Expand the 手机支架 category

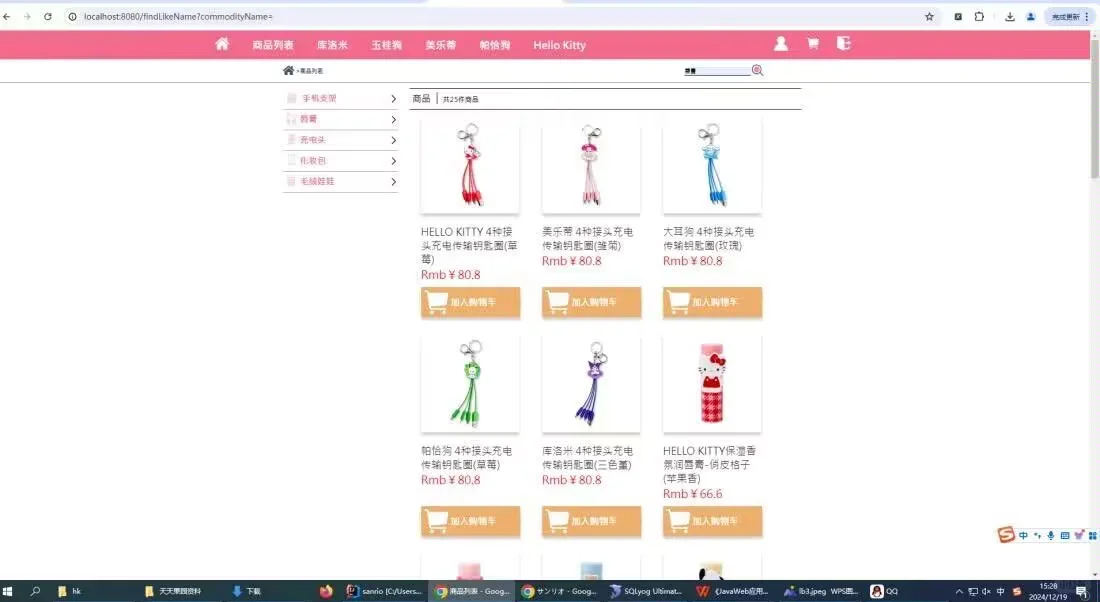click(x=340, y=97)
